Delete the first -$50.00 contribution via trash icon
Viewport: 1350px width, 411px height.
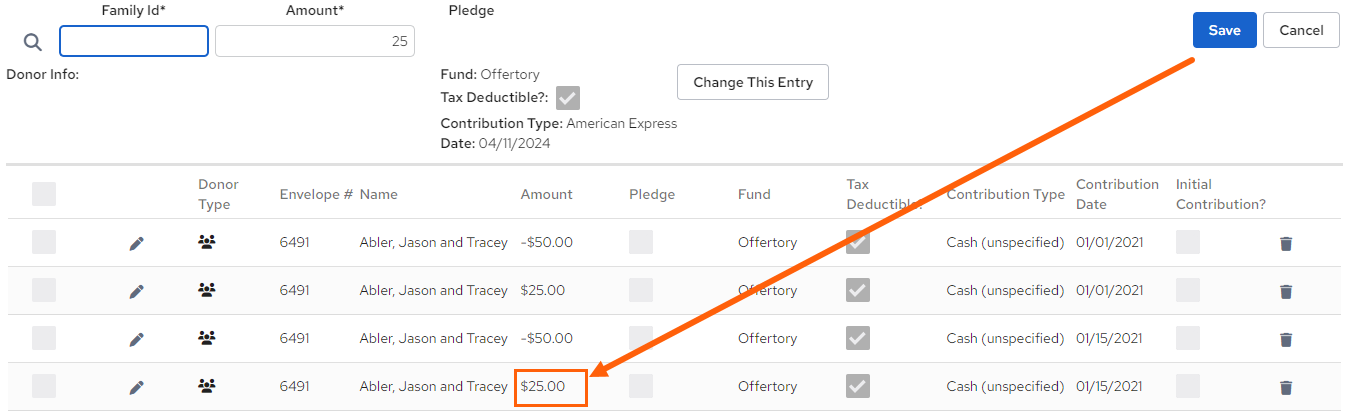point(1286,243)
